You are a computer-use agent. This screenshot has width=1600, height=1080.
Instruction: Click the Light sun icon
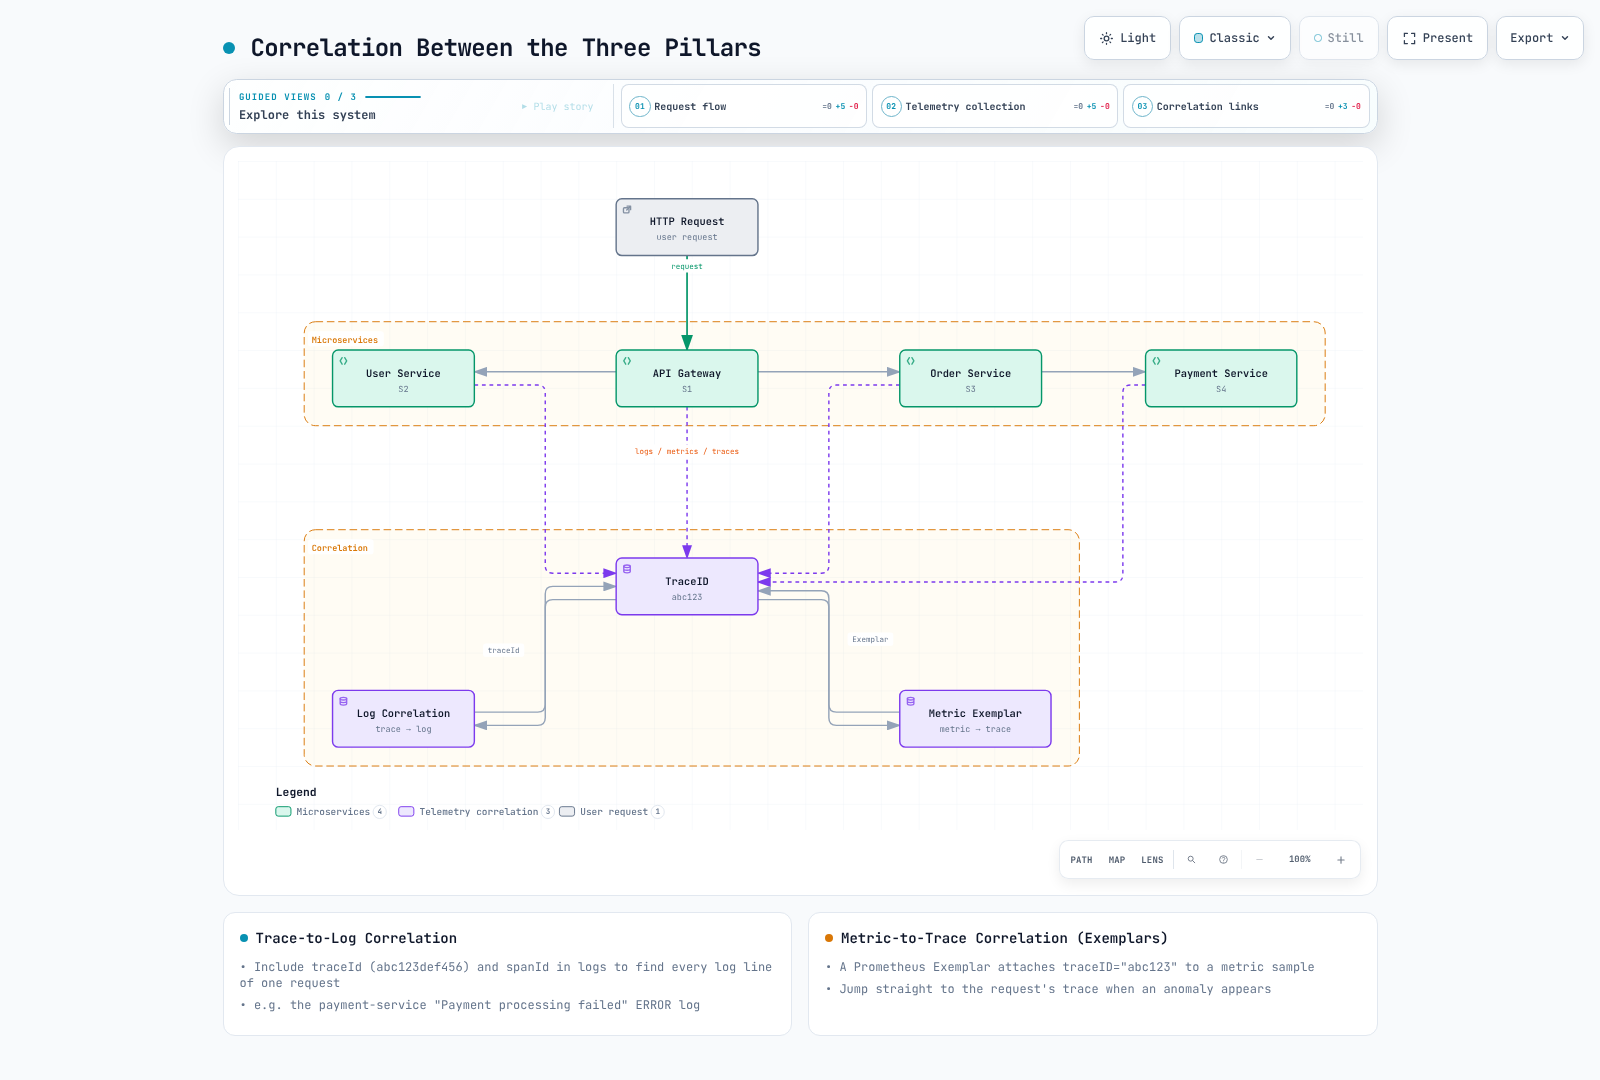click(1106, 38)
